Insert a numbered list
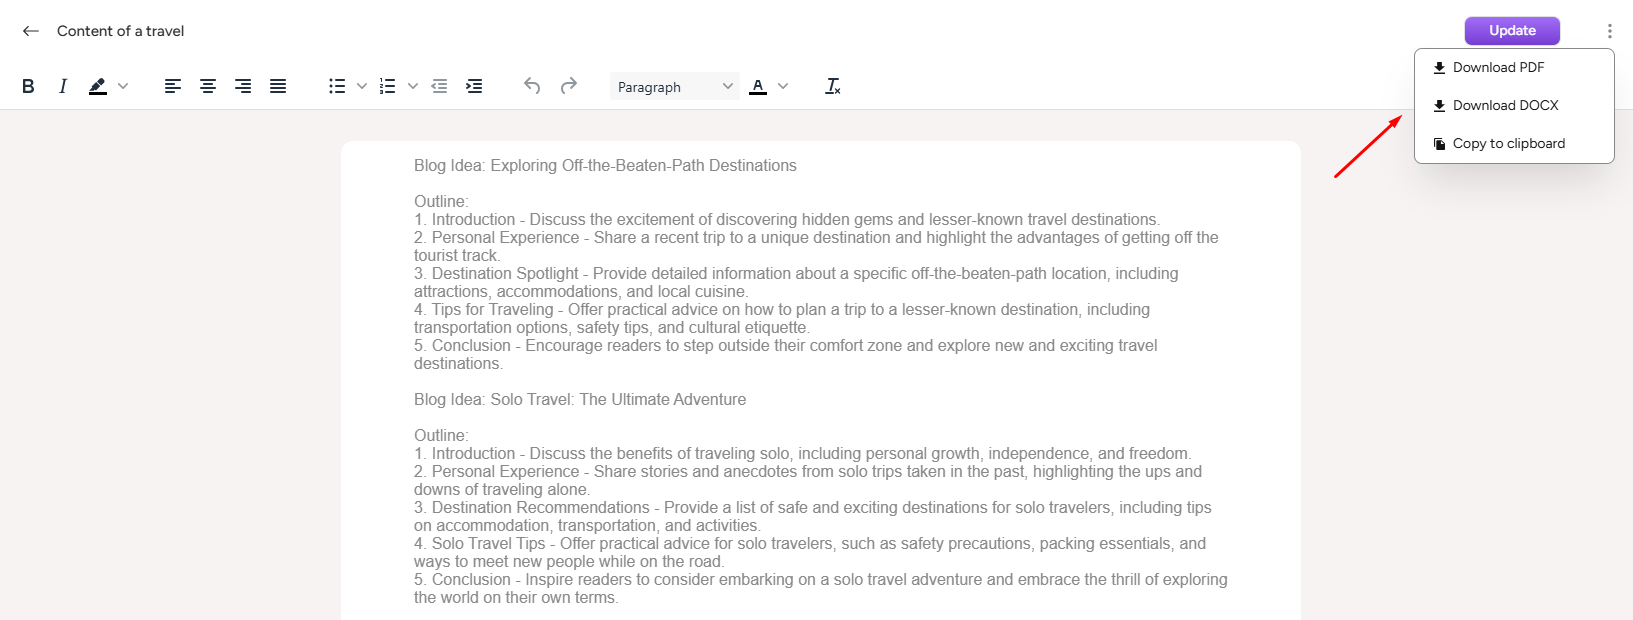The height and width of the screenshot is (620, 1633). (x=388, y=87)
